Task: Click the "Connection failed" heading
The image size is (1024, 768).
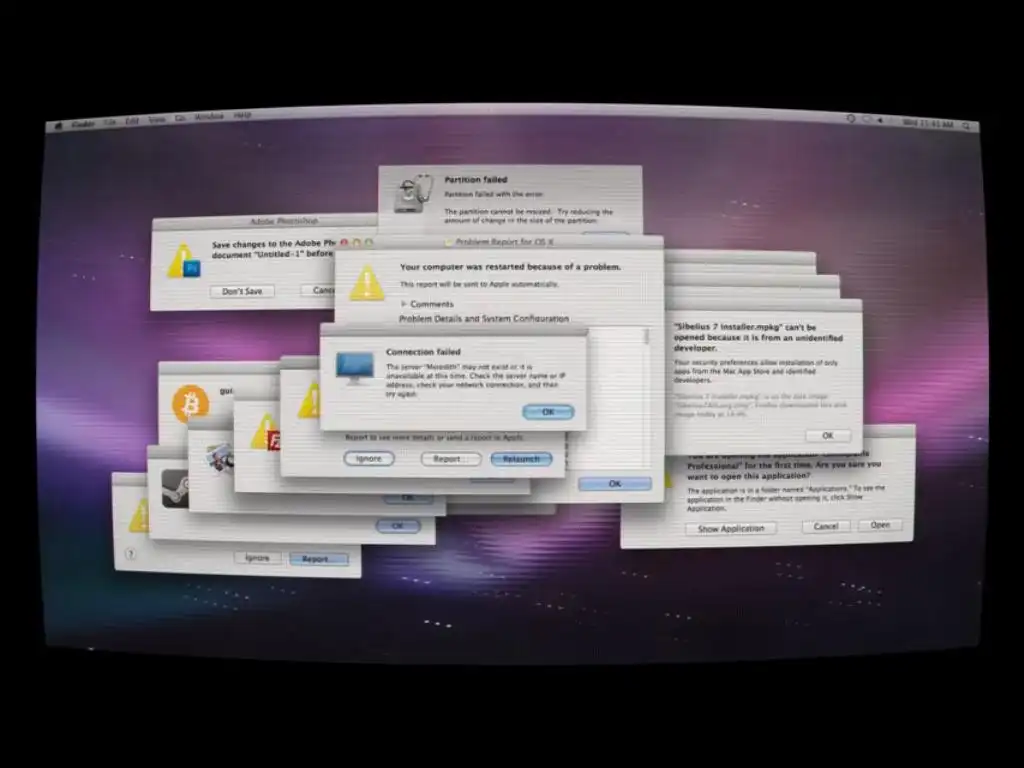Action: click(423, 352)
